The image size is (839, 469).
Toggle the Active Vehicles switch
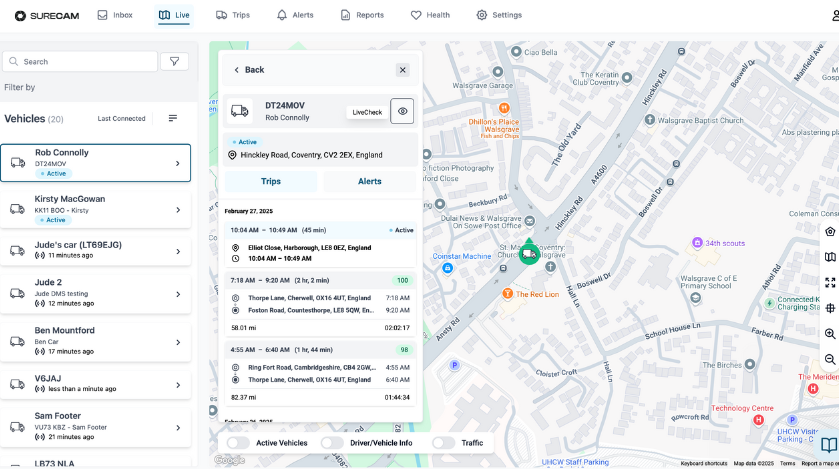coord(238,443)
